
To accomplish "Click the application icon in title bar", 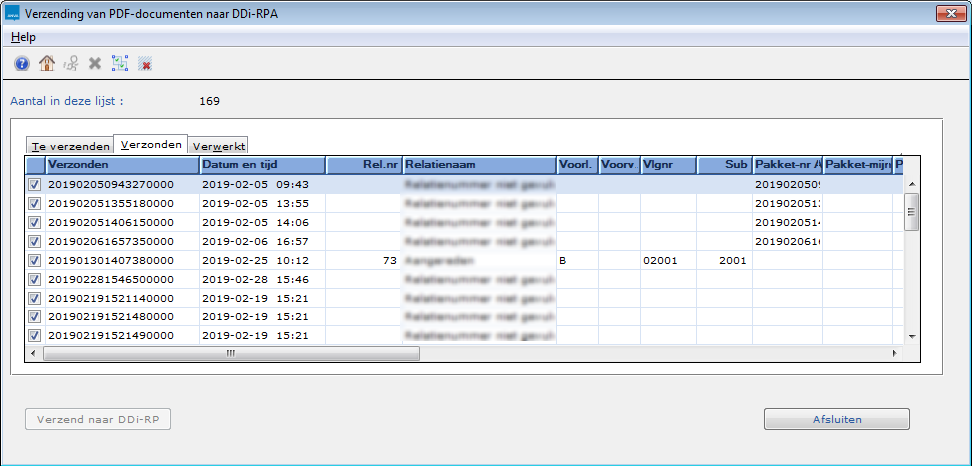I will pos(12,13).
